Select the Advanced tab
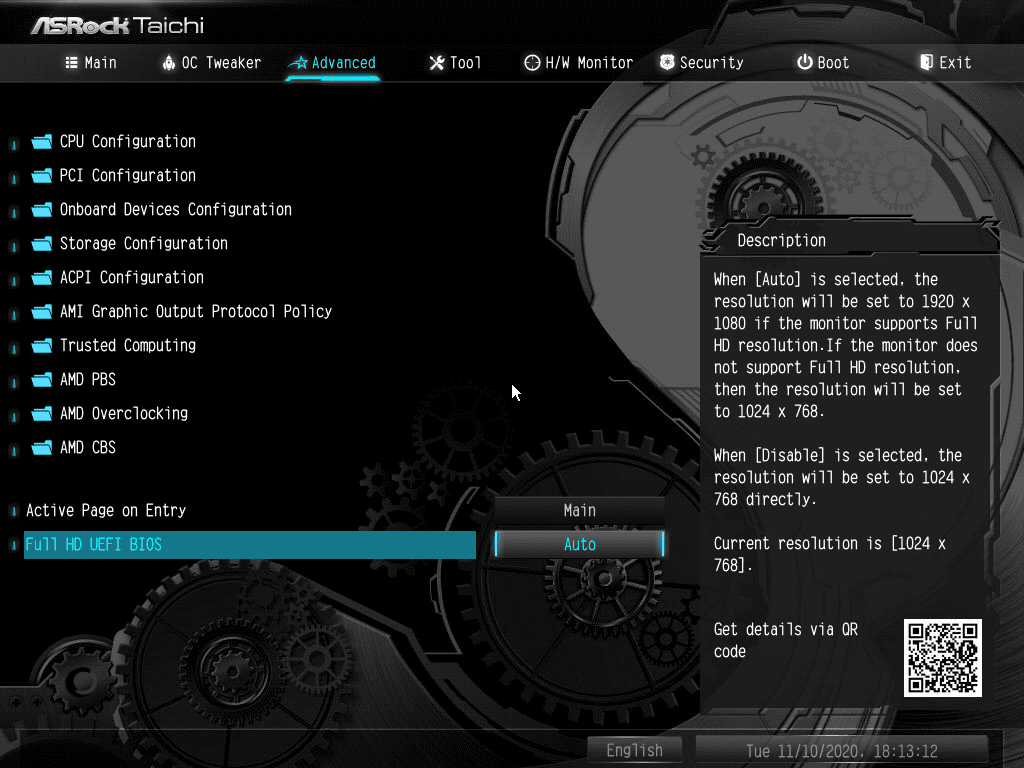 333,63
